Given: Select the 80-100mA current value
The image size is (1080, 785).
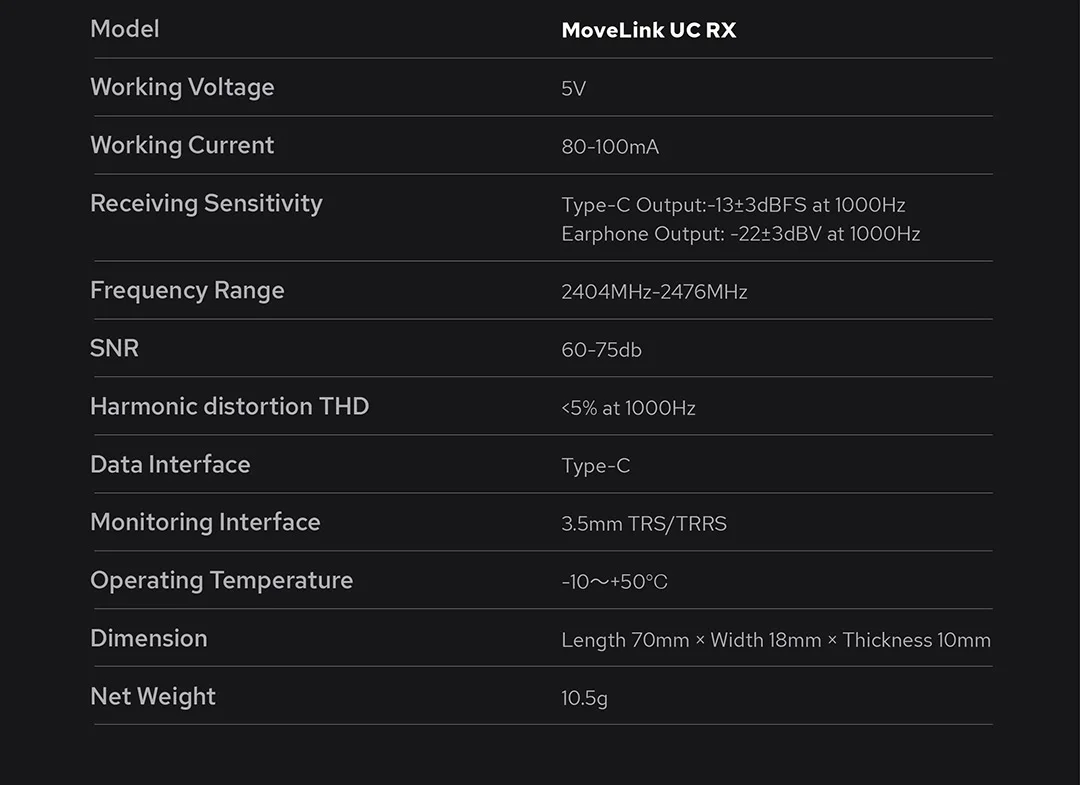Looking at the screenshot, I should pos(610,147).
